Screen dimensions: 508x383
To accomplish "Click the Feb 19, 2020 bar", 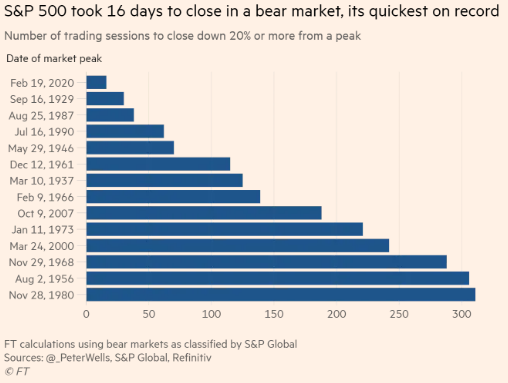I will coord(96,82).
